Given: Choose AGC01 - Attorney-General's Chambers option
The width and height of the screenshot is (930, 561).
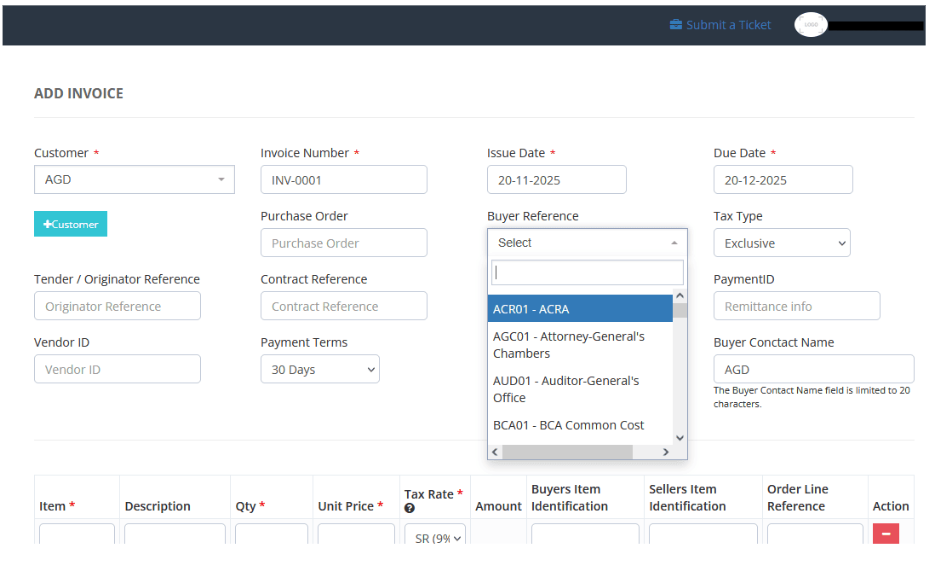Looking at the screenshot, I should pos(580,345).
